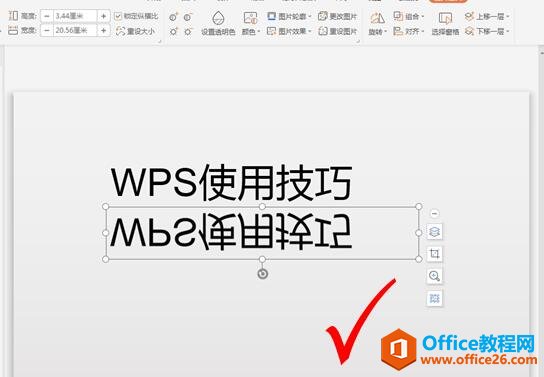Click the height label icon
Viewport: 544px width, 377px height.
point(13,16)
